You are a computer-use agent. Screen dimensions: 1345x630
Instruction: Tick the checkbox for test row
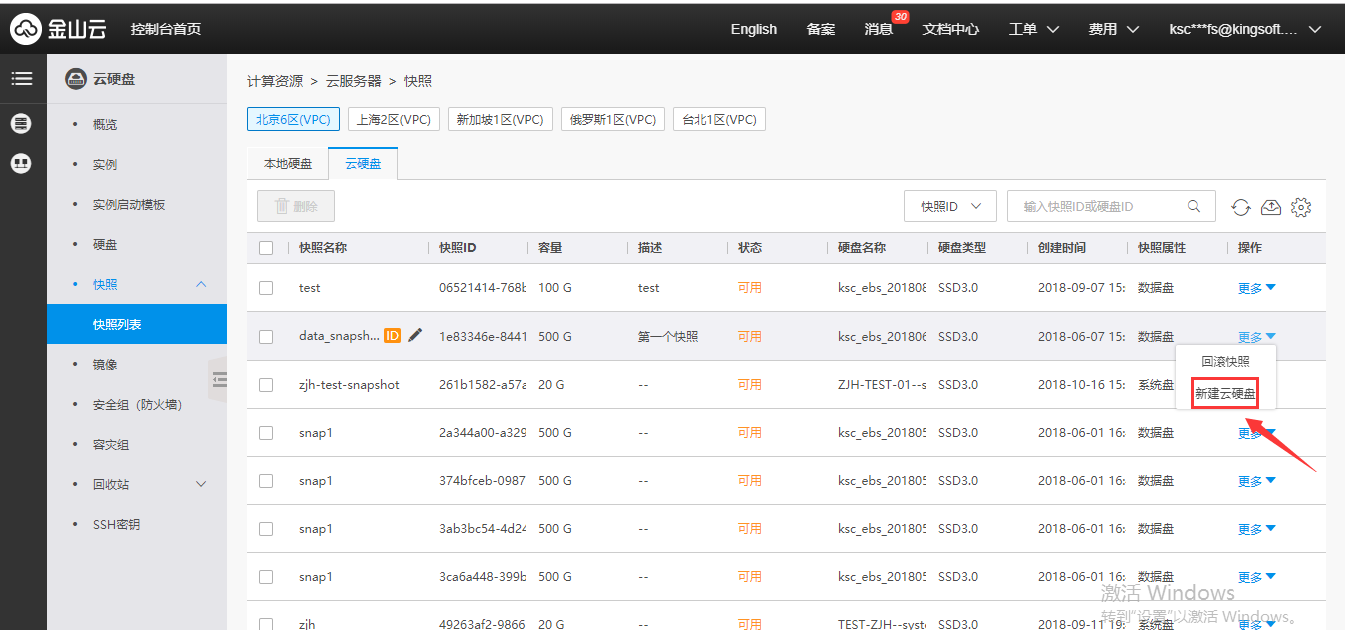tap(266, 288)
